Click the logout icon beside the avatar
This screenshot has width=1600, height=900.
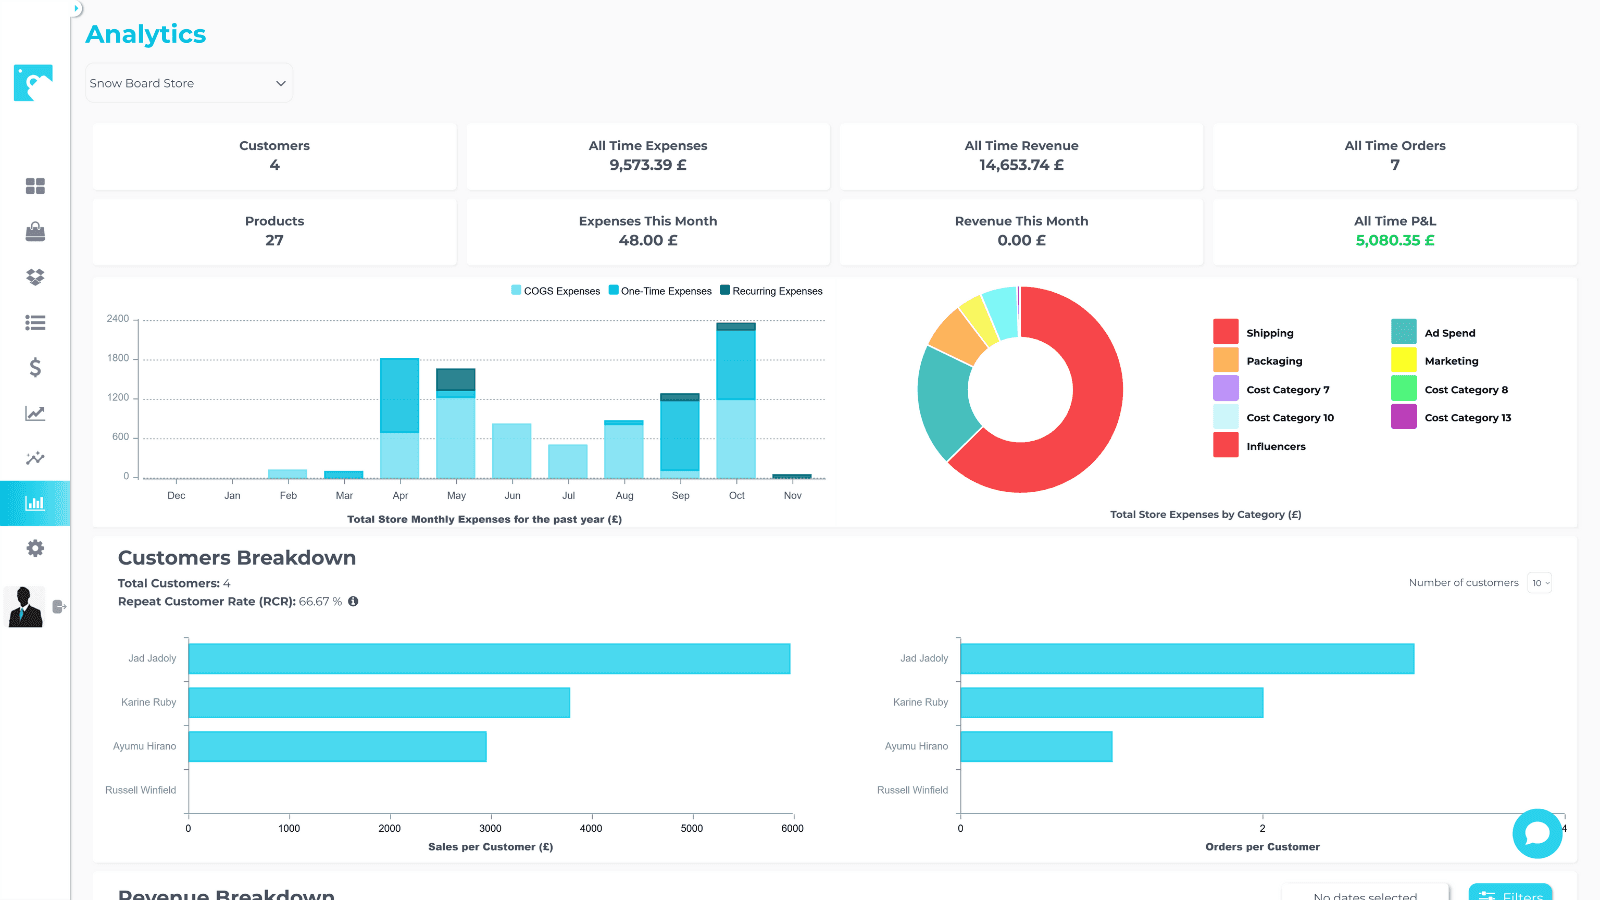(59, 606)
